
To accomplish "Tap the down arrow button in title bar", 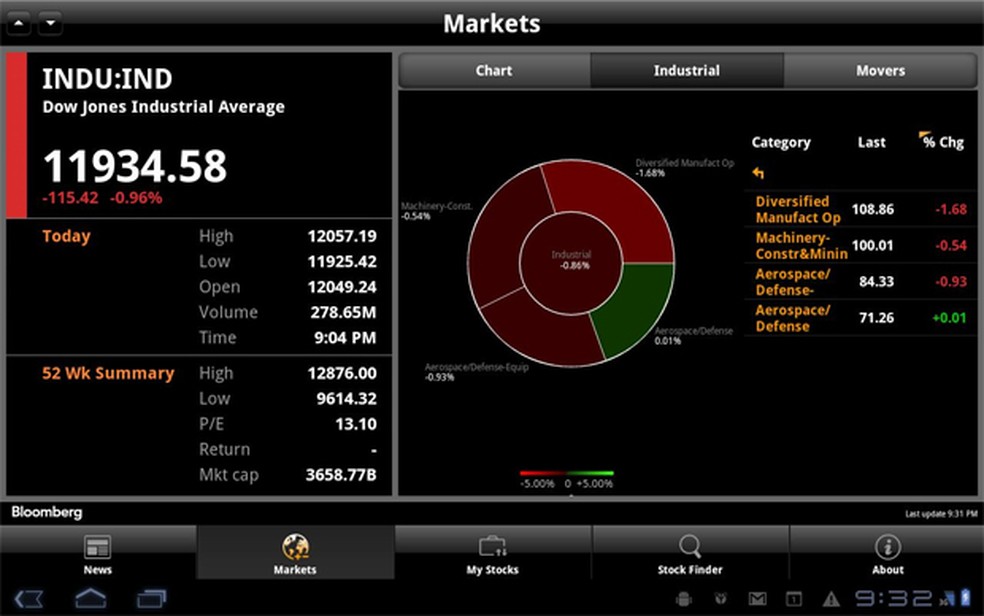I will point(50,23).
